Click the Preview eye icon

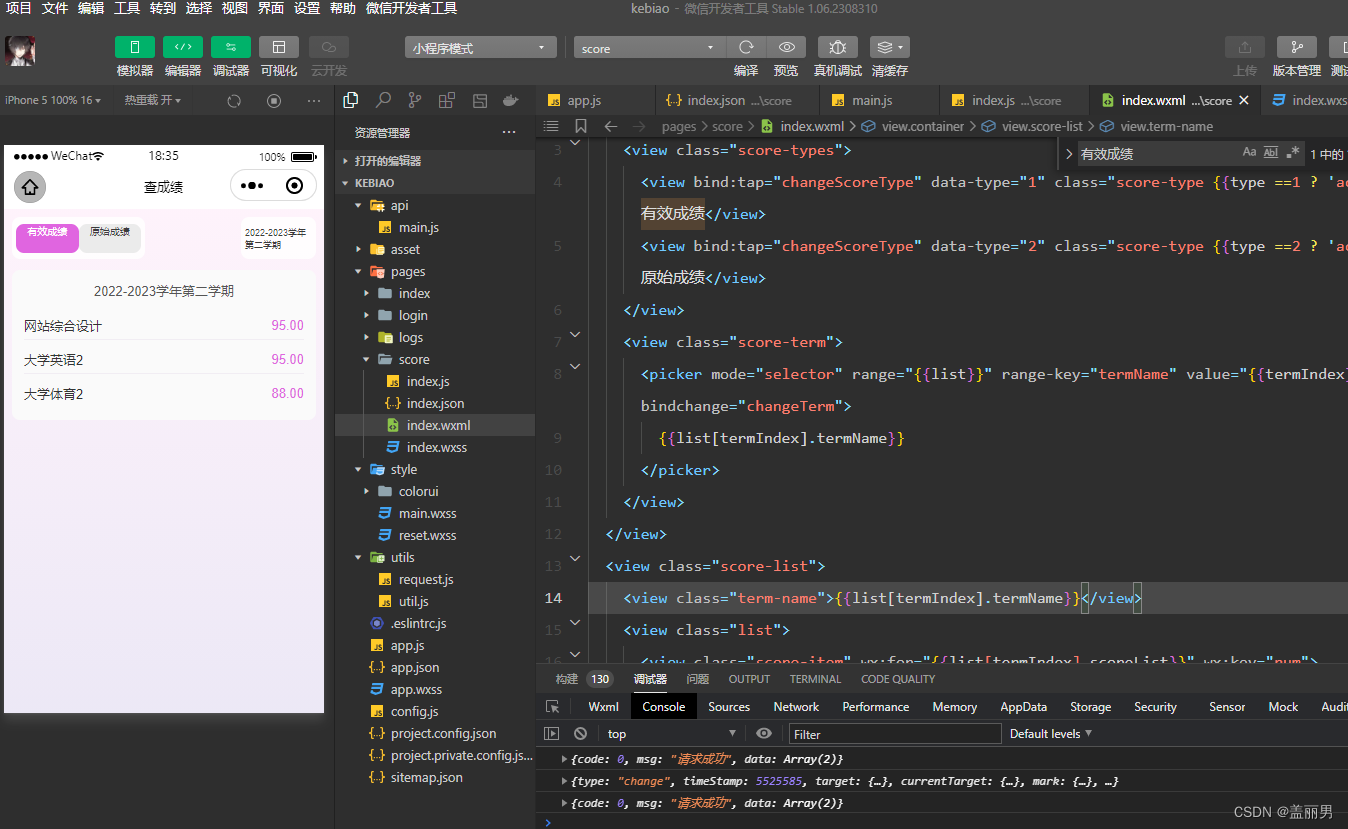[x=787, y=48]
